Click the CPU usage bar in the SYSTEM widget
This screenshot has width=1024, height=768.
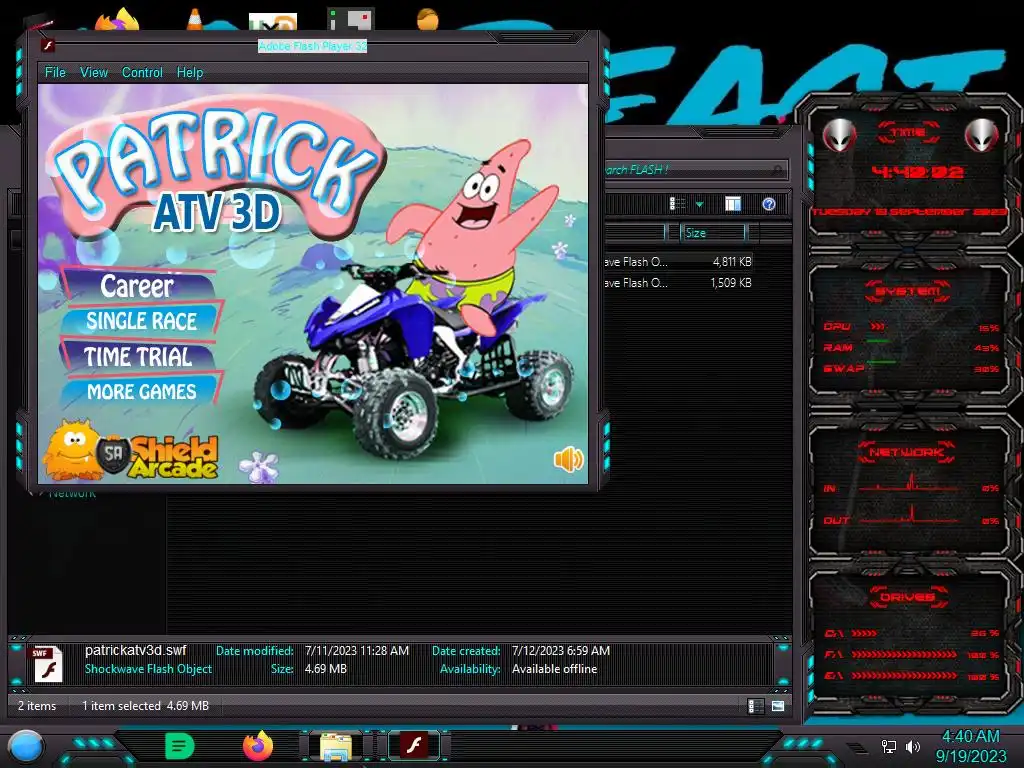coord(877,327)
